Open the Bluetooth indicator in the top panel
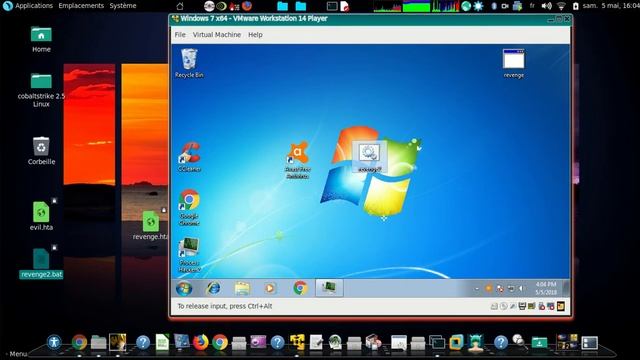This screenshot has height=360, width=640. coord(493,6)
